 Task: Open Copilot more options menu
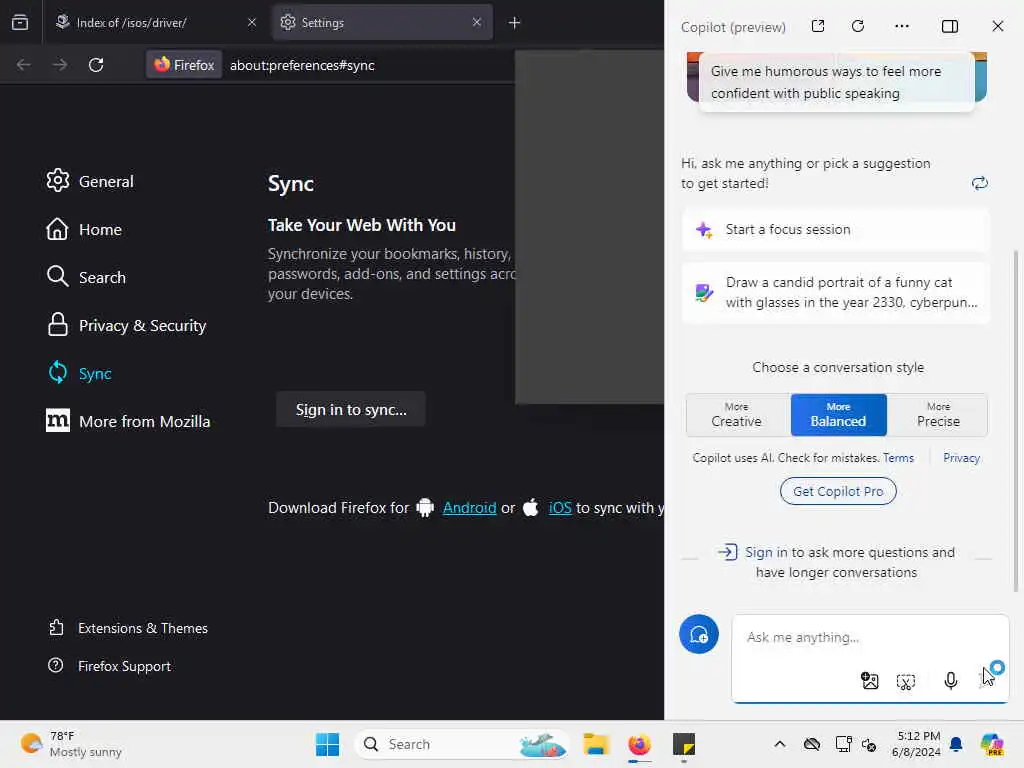tap(902, 26)
